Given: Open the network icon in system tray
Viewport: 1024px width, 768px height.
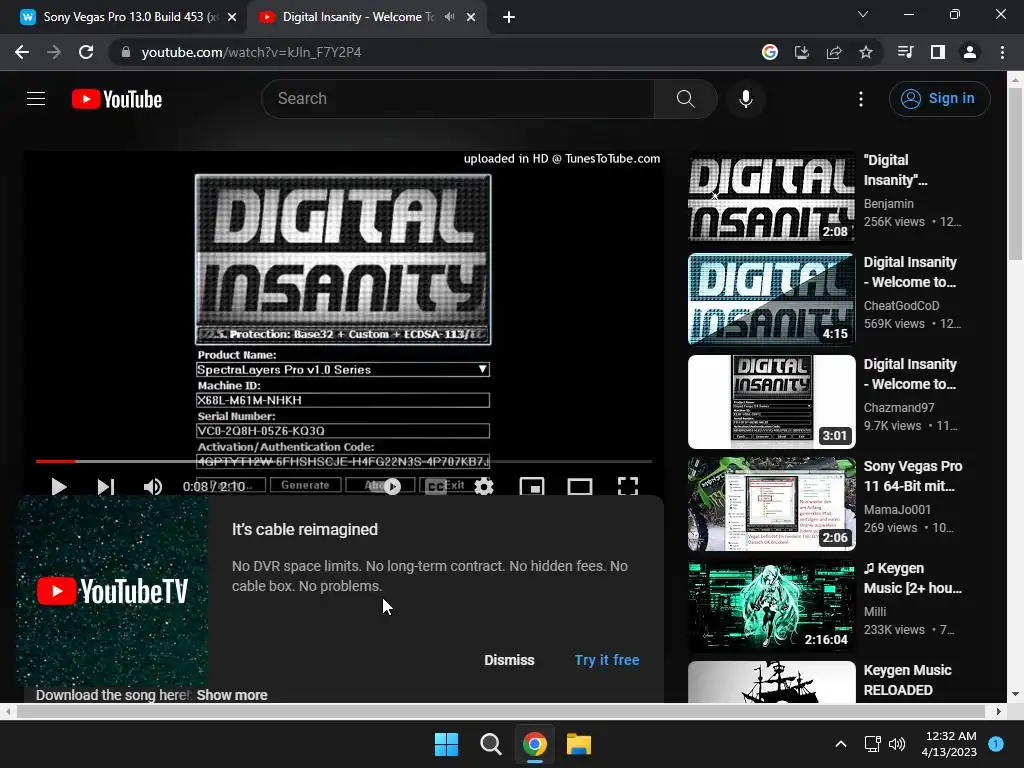Looking at the screenshot, I should [x=872, y=744].
